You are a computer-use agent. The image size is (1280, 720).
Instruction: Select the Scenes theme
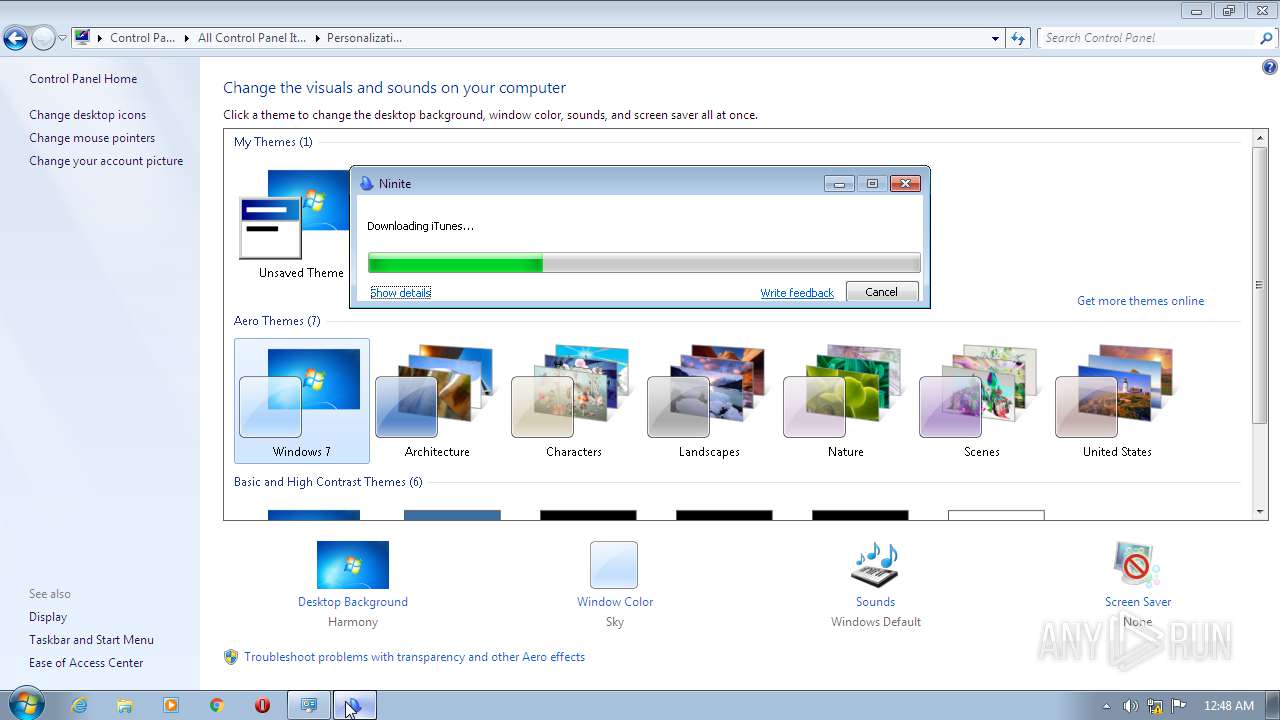tap(981, 401)
